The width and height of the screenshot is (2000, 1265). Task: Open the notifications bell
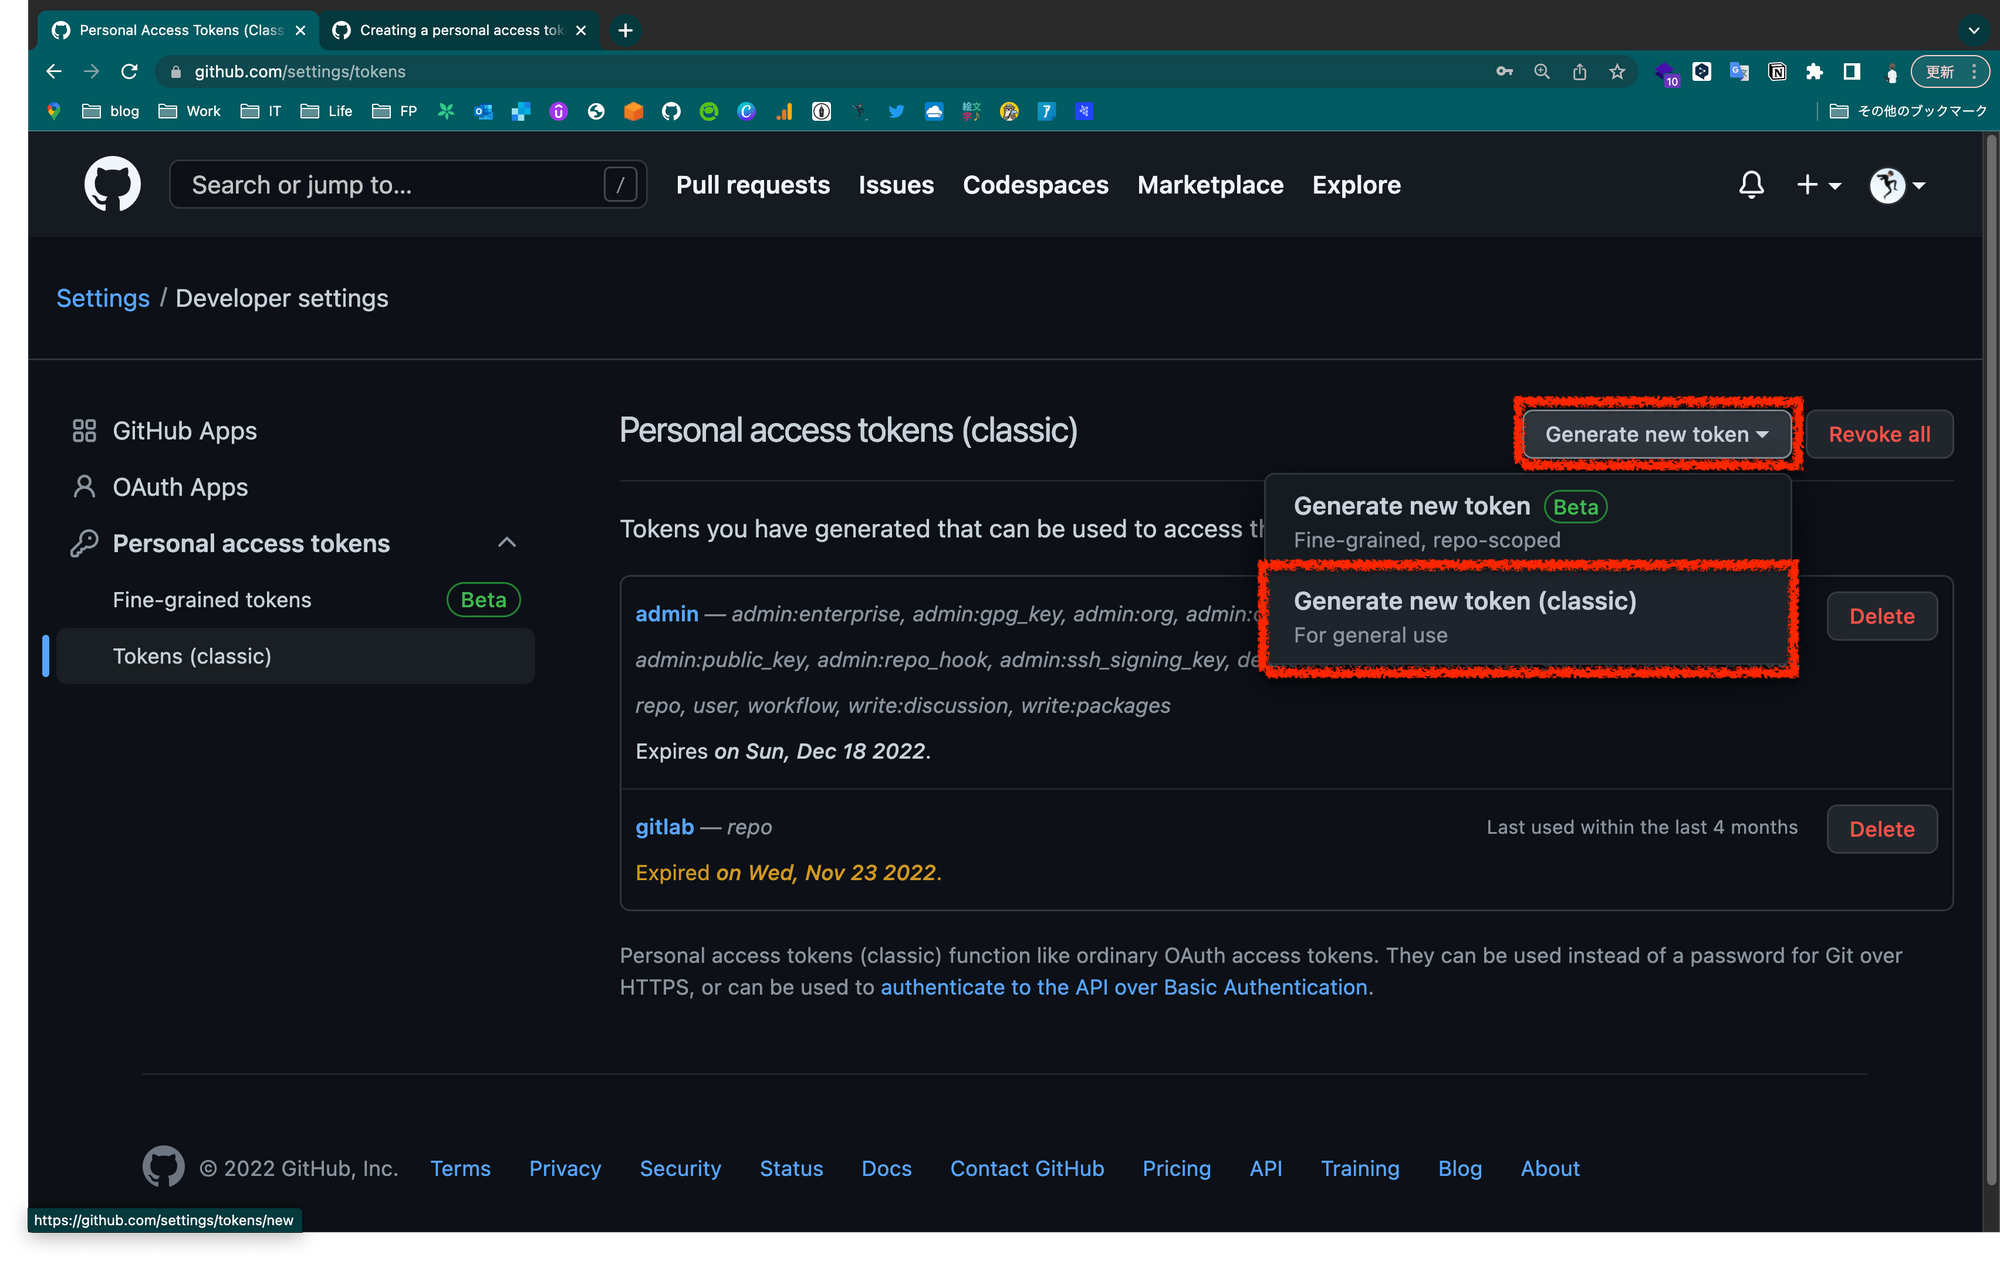[1751, 185]
